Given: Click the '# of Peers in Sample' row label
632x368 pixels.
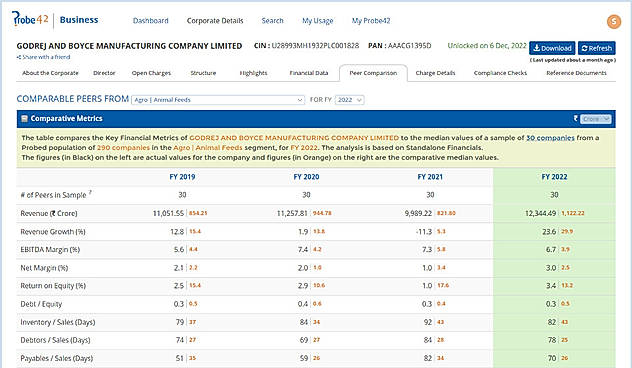Looking at the screenshot, I should (x=53, y=195).
